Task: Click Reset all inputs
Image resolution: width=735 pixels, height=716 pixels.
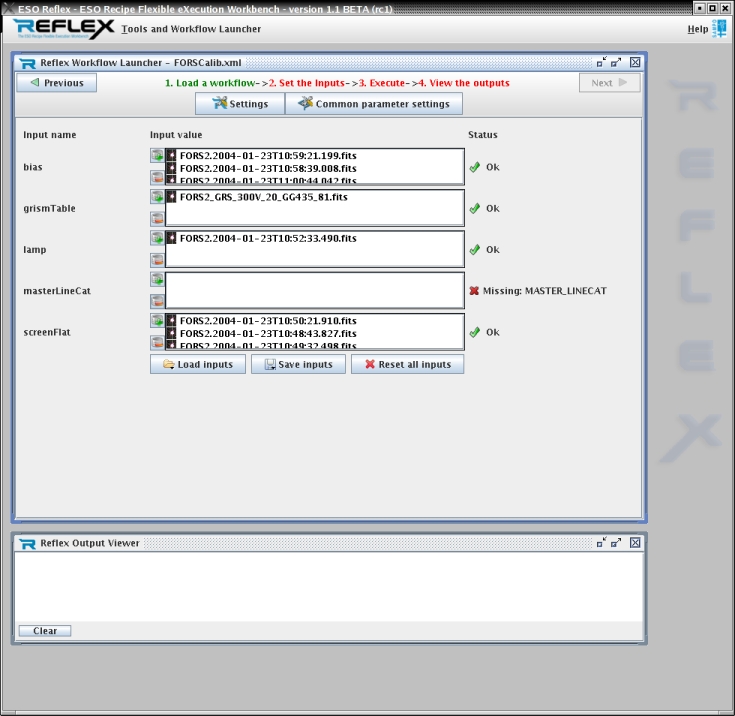Action: [407, 364]
